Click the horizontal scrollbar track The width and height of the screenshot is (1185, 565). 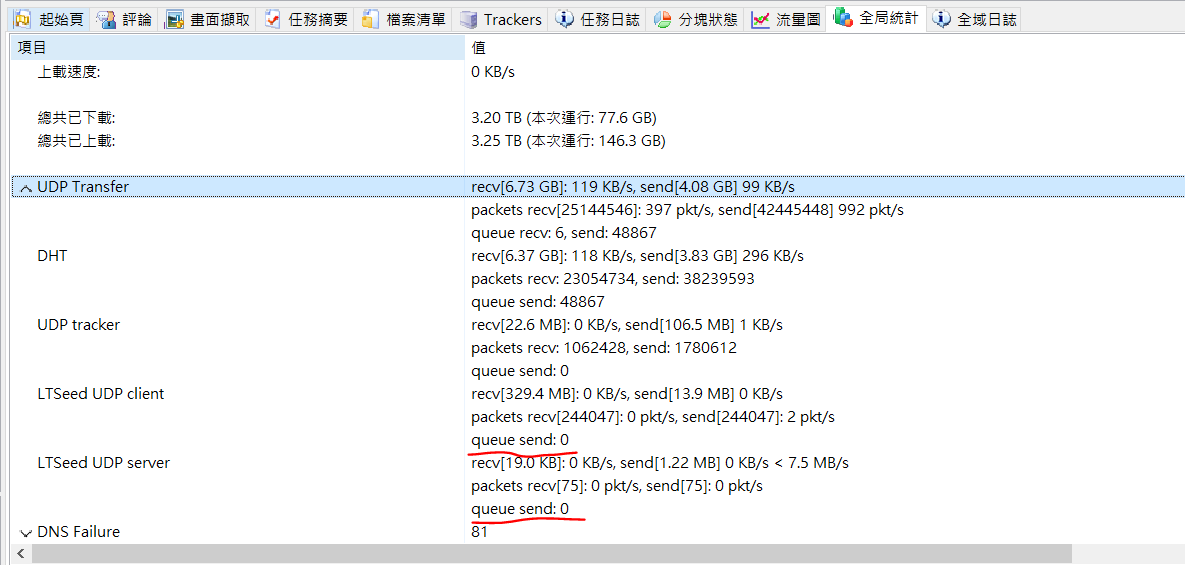click(607, 554)
